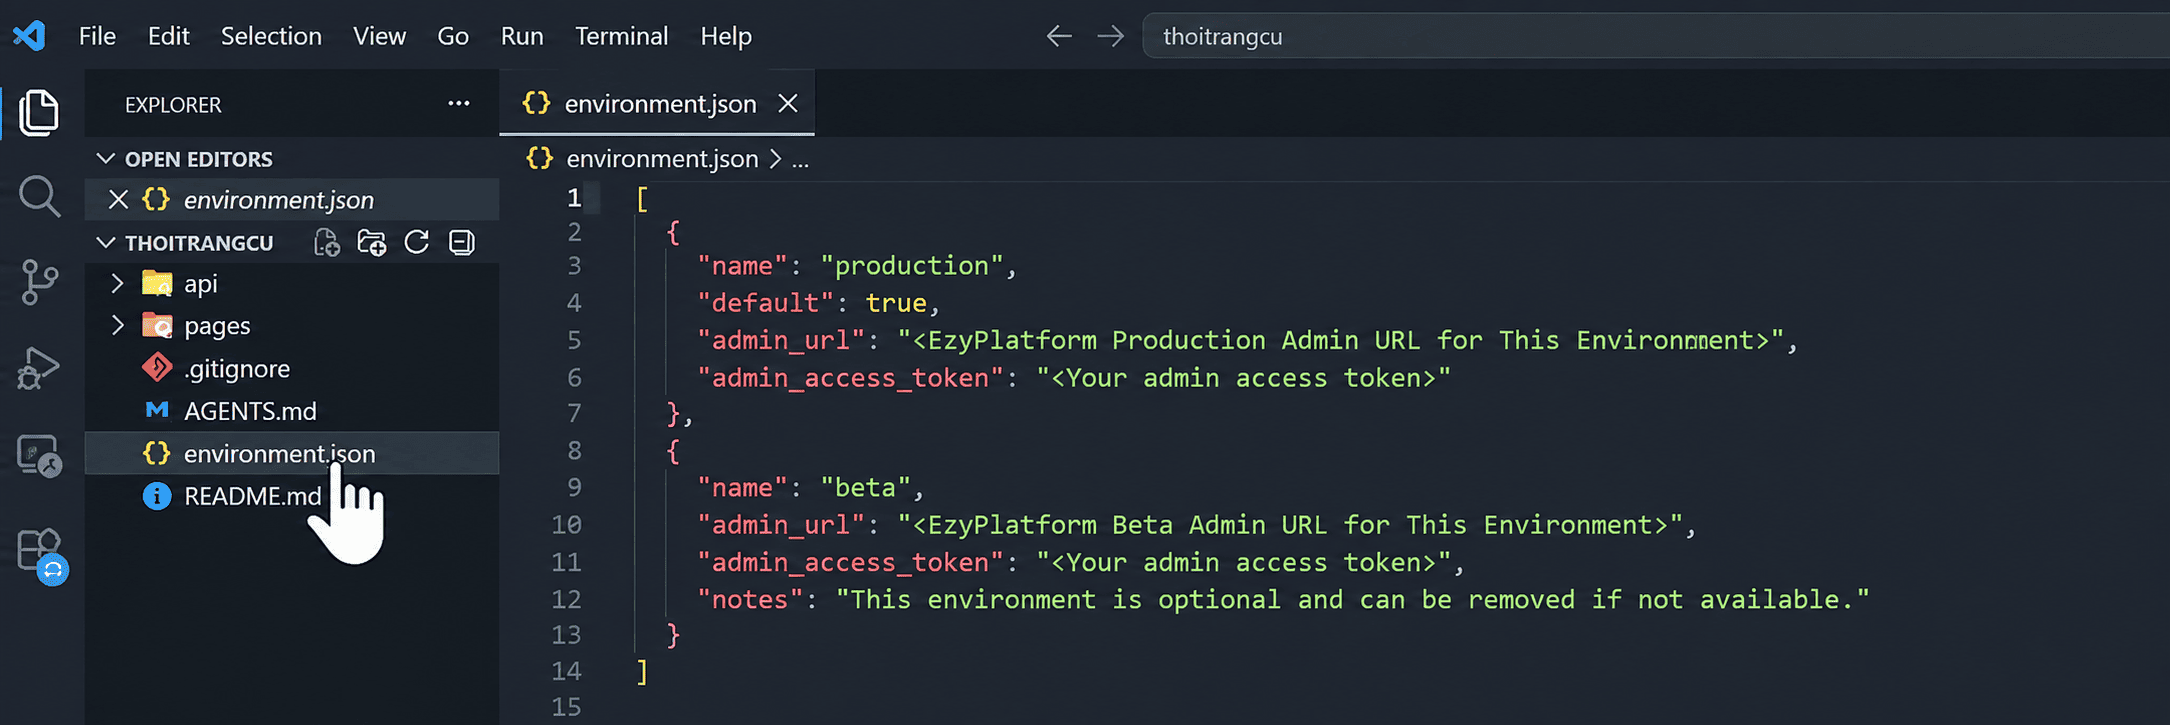Go back with the left arrow
The image size is (2170, 725).
pyautogui.click(x=1058, y=37)
